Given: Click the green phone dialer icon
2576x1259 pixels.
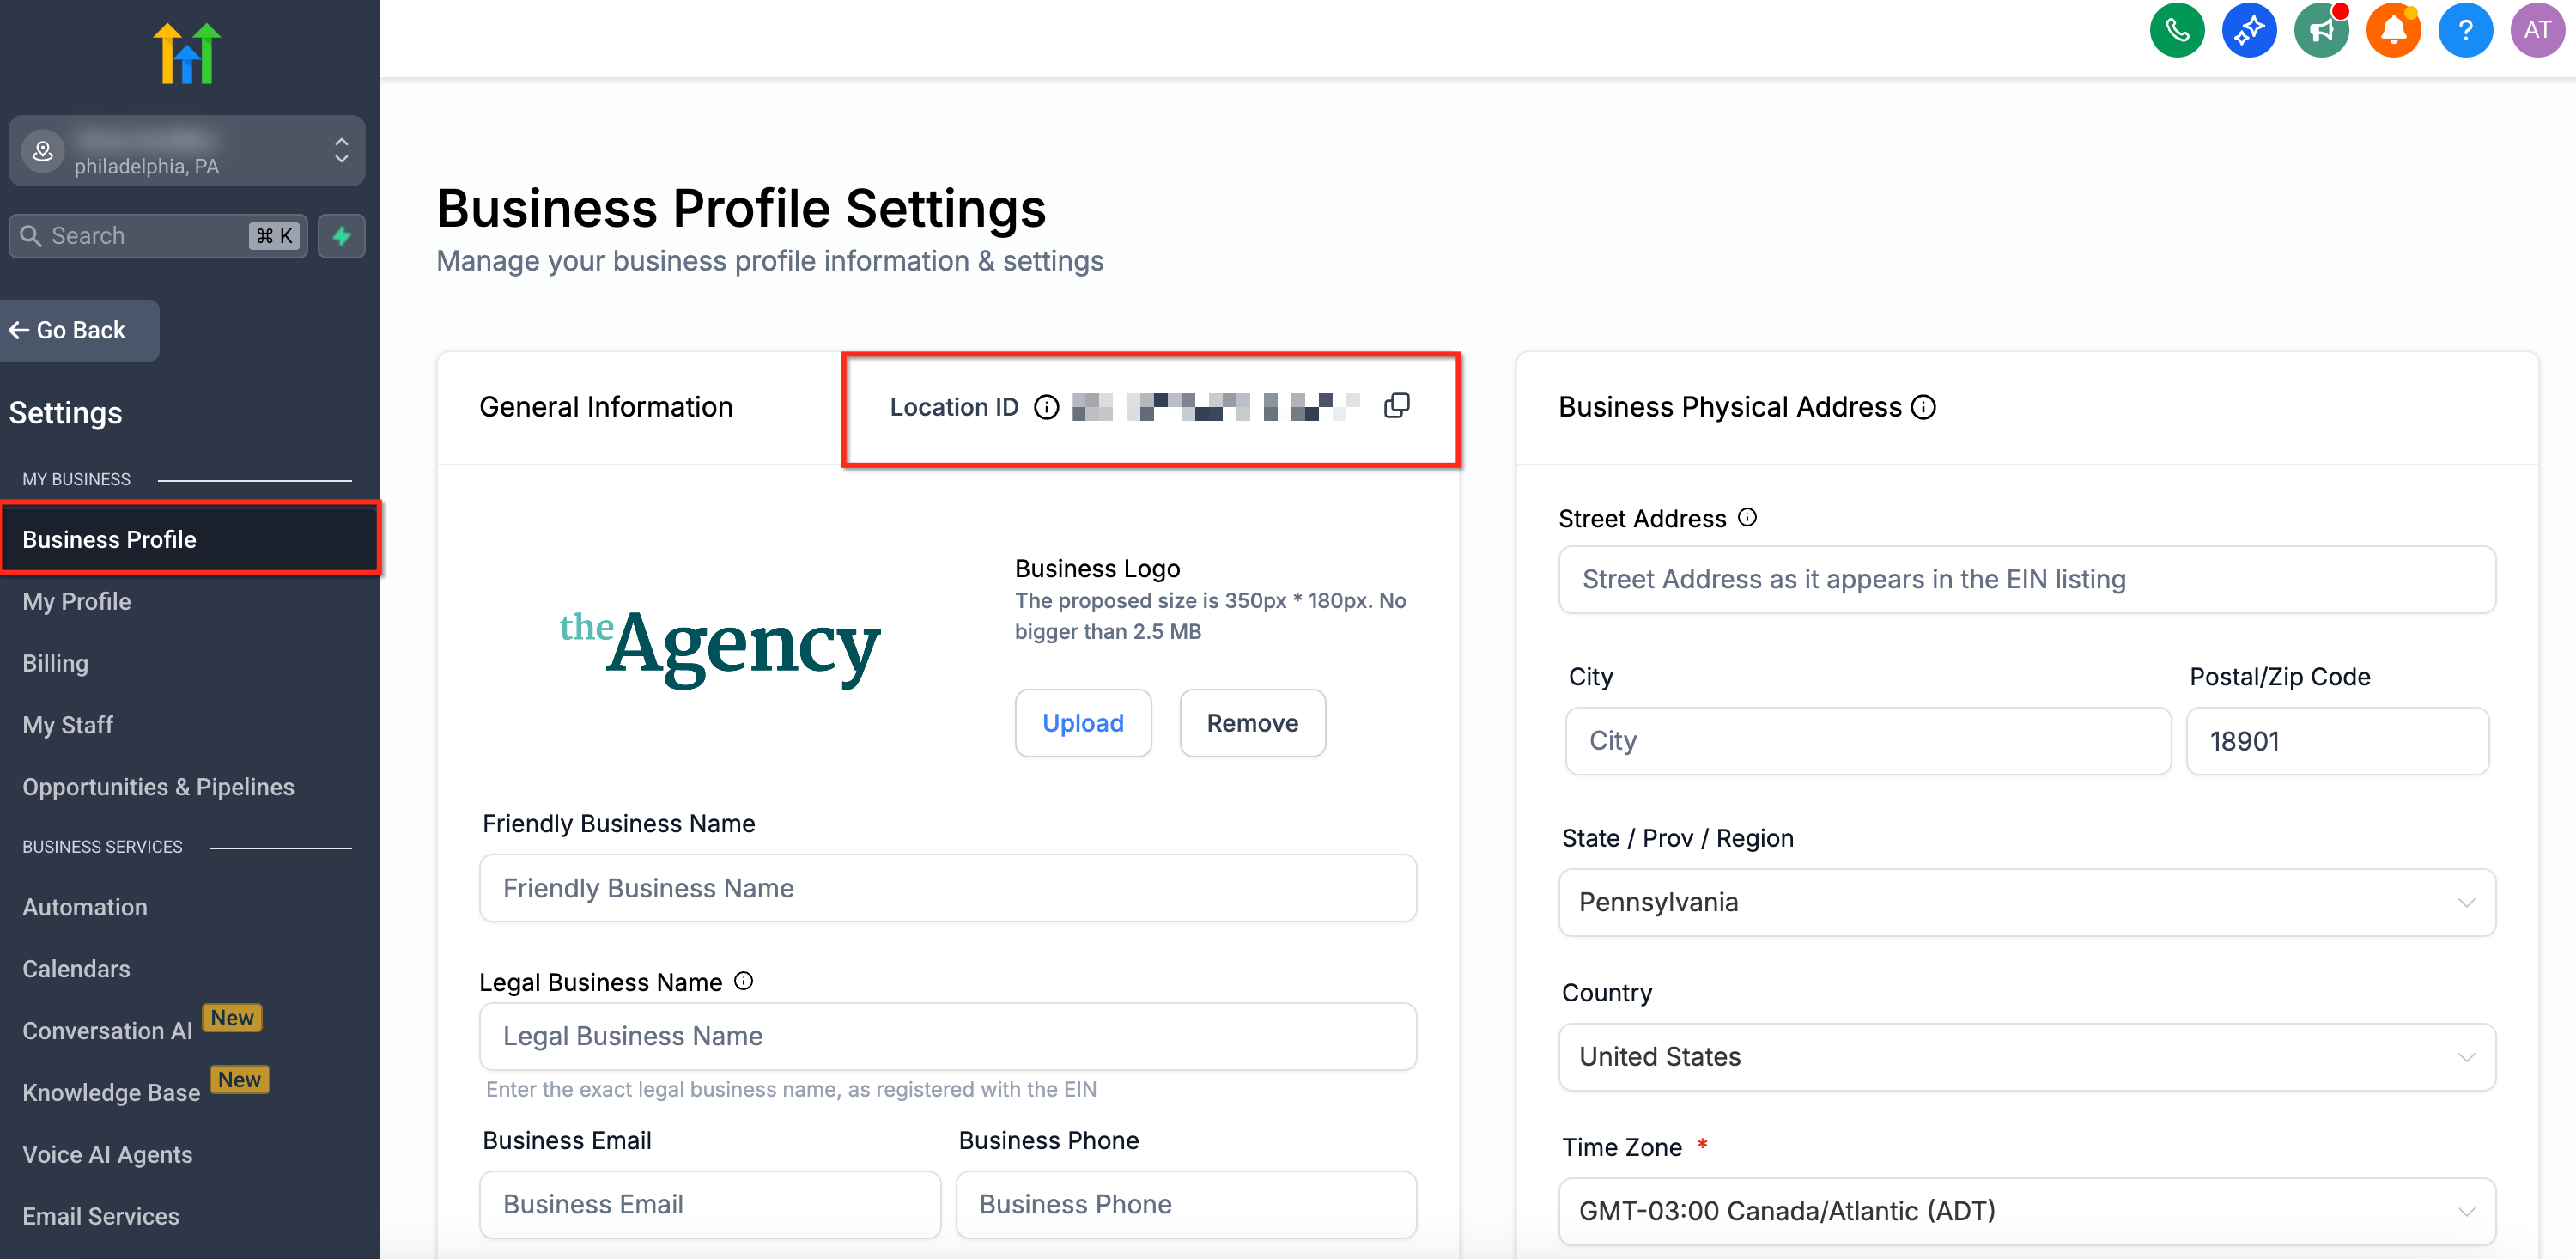Looking at the screenshot, I should point(2176,30).
